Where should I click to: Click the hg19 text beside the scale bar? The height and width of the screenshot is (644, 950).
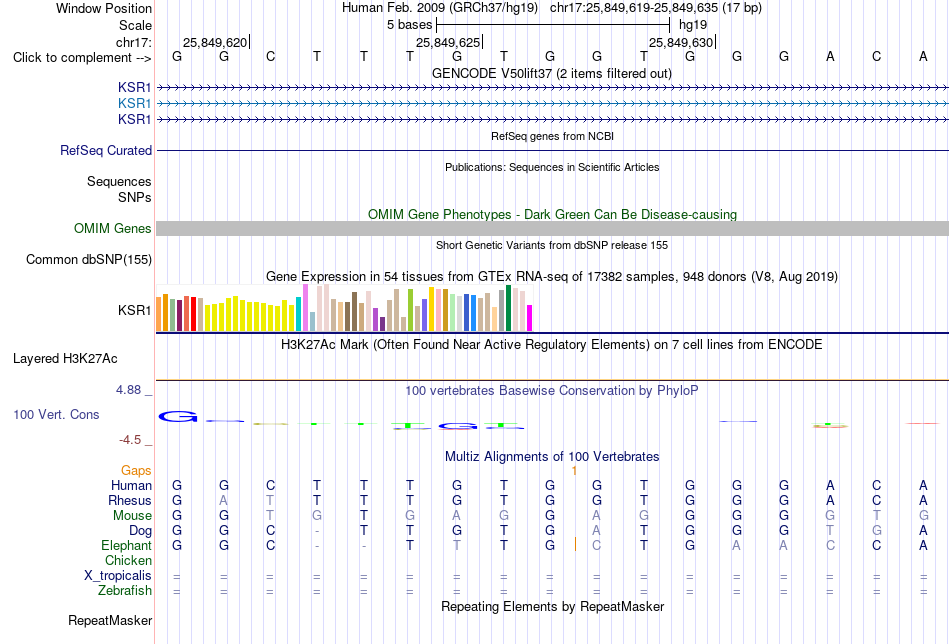click(693, 25)
